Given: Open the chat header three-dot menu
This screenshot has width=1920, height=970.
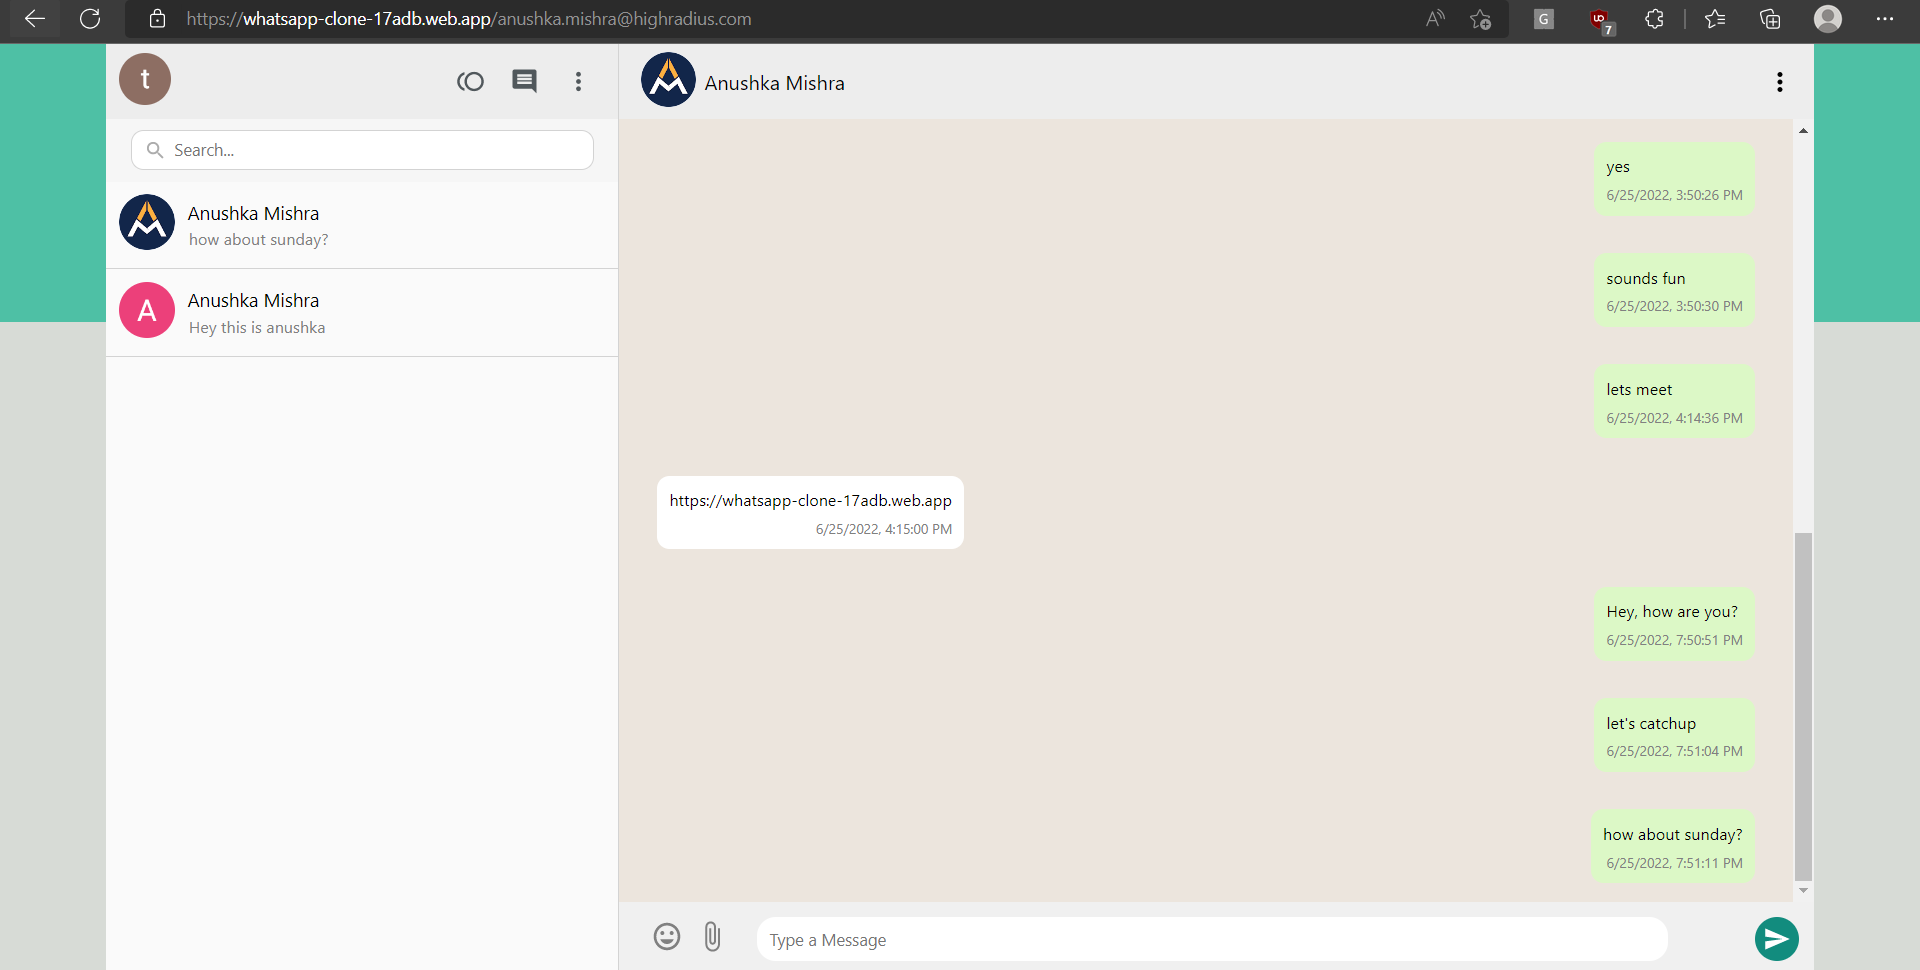Looking at the screenshot, I should tap(1780, 81).
